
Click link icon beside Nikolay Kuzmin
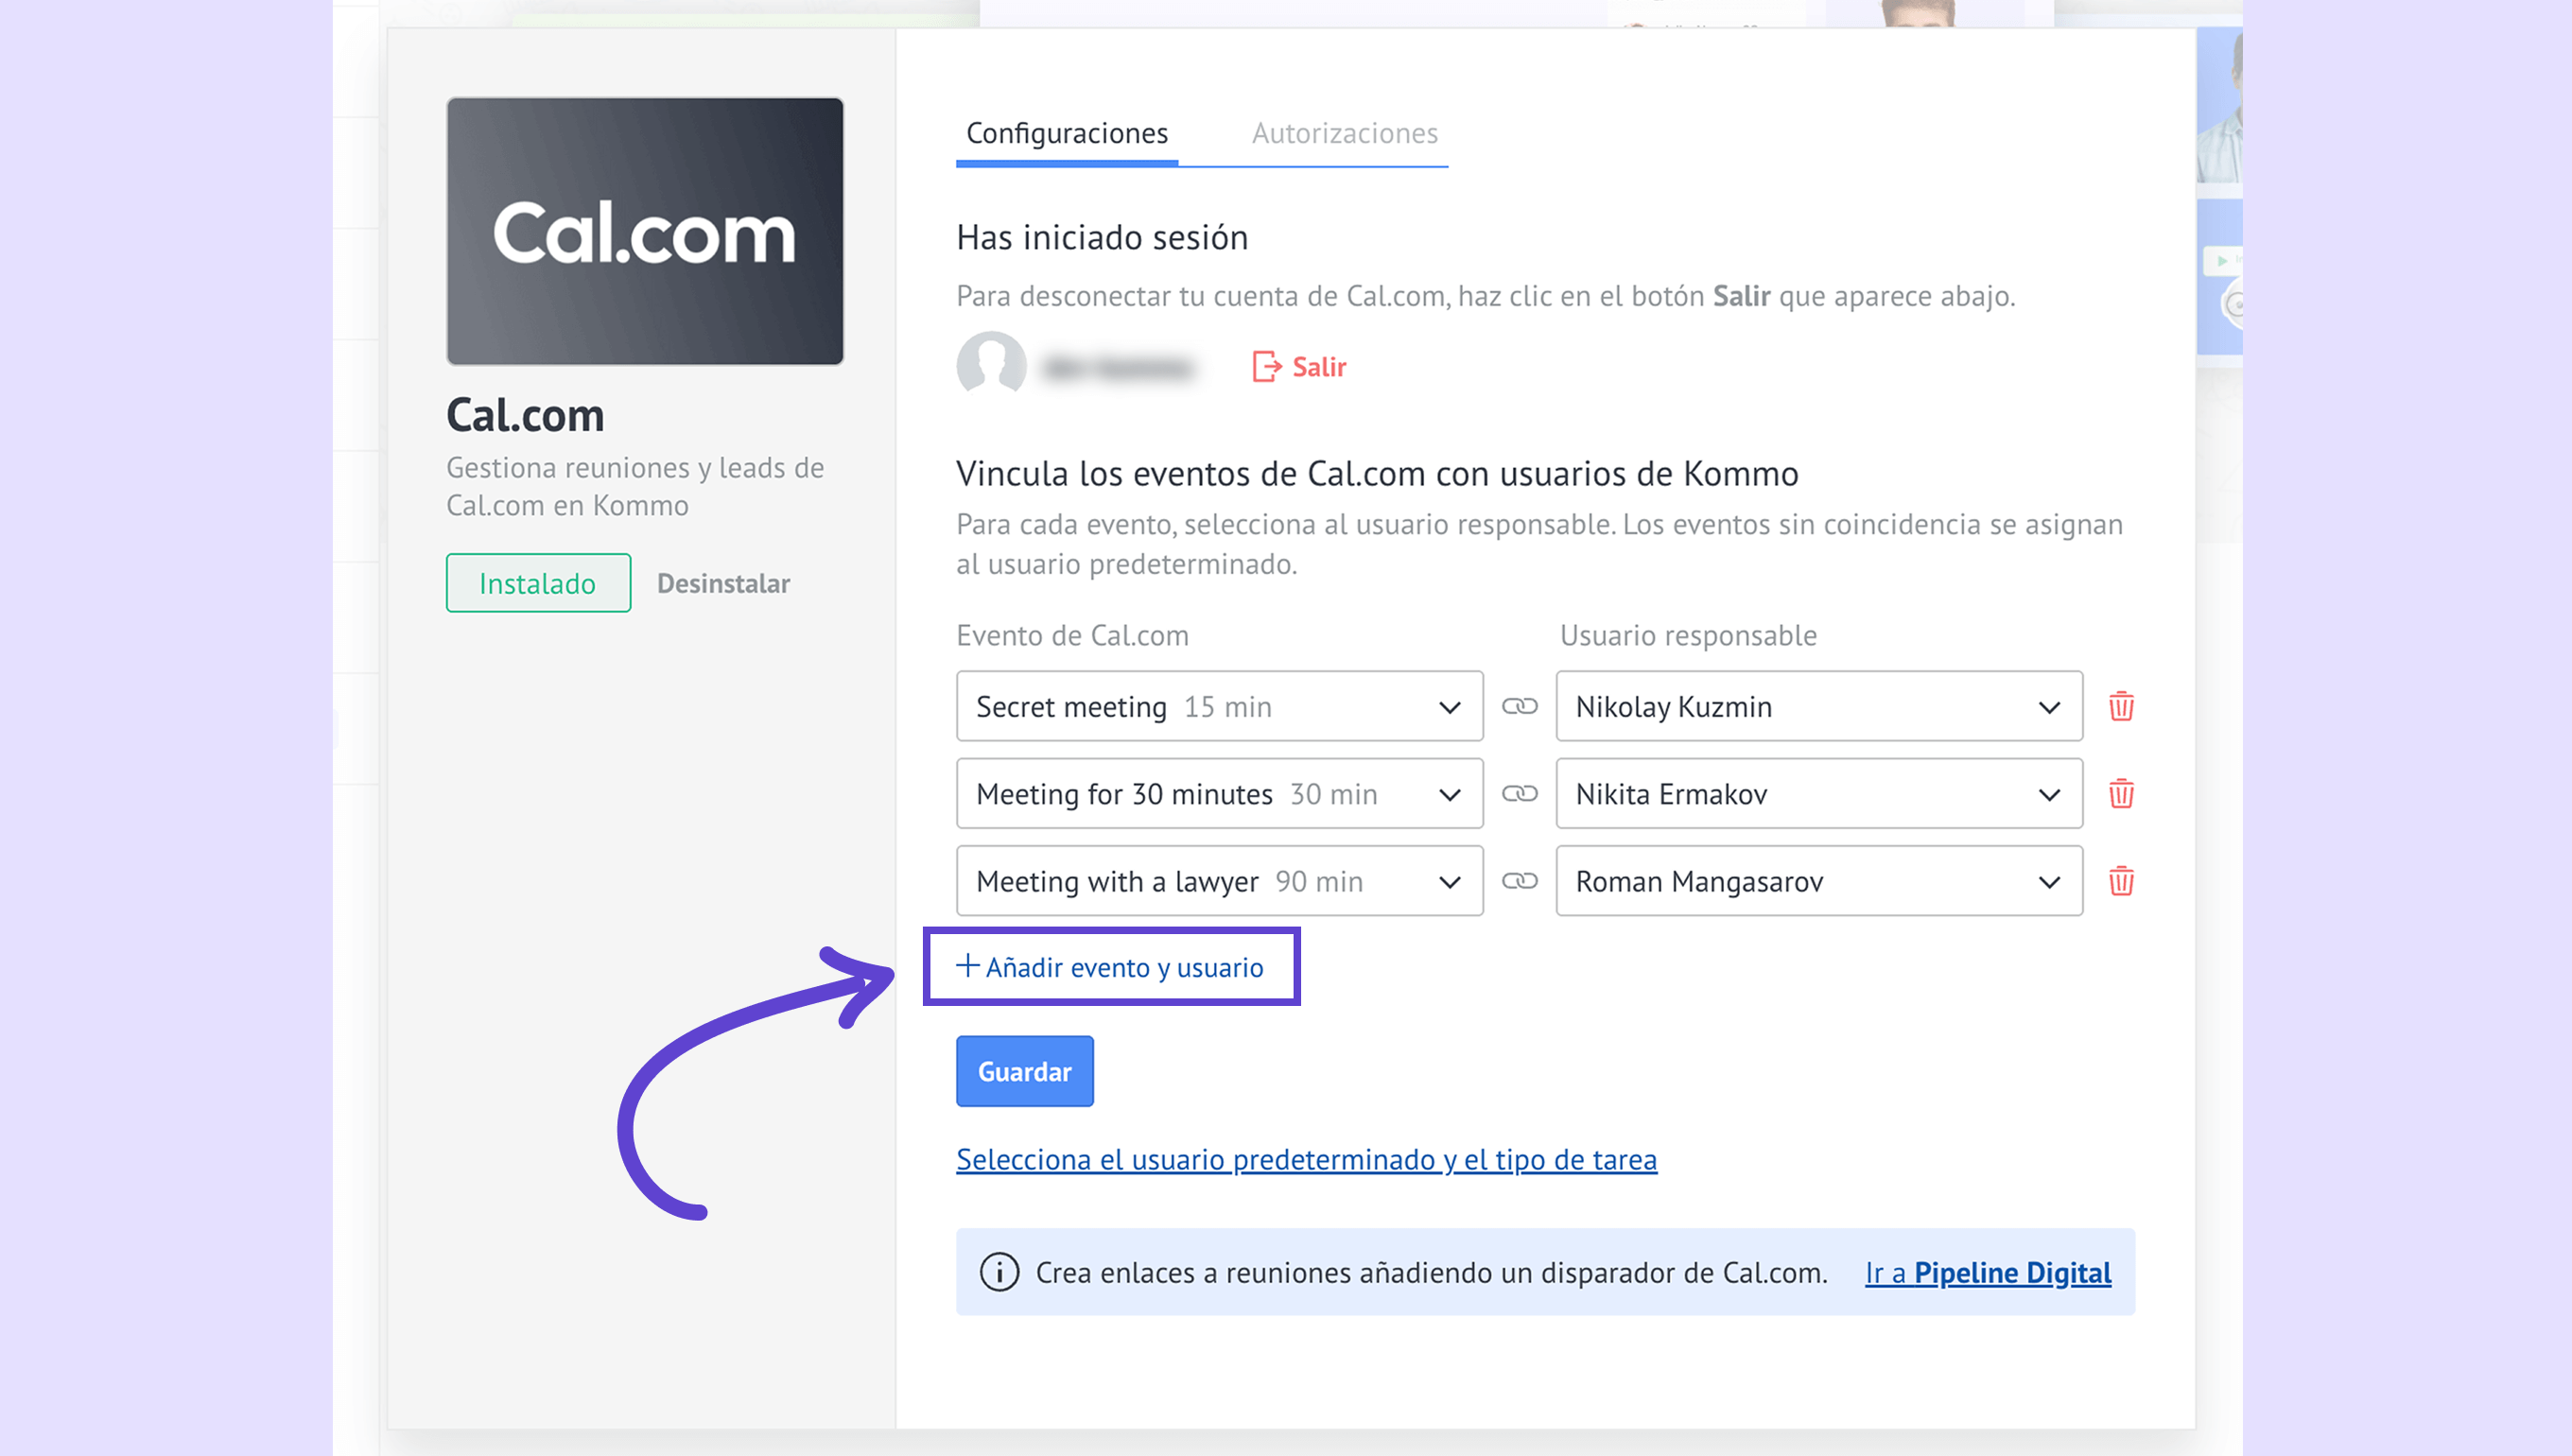pyautogui.click(x=1518, y=706)
